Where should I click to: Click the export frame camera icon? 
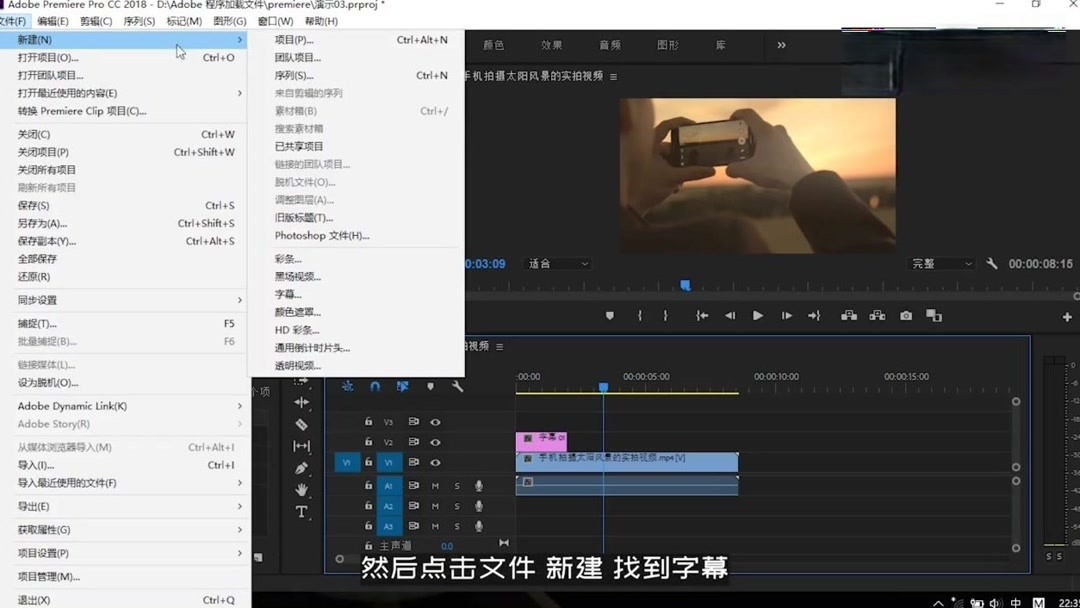point(904,316)
